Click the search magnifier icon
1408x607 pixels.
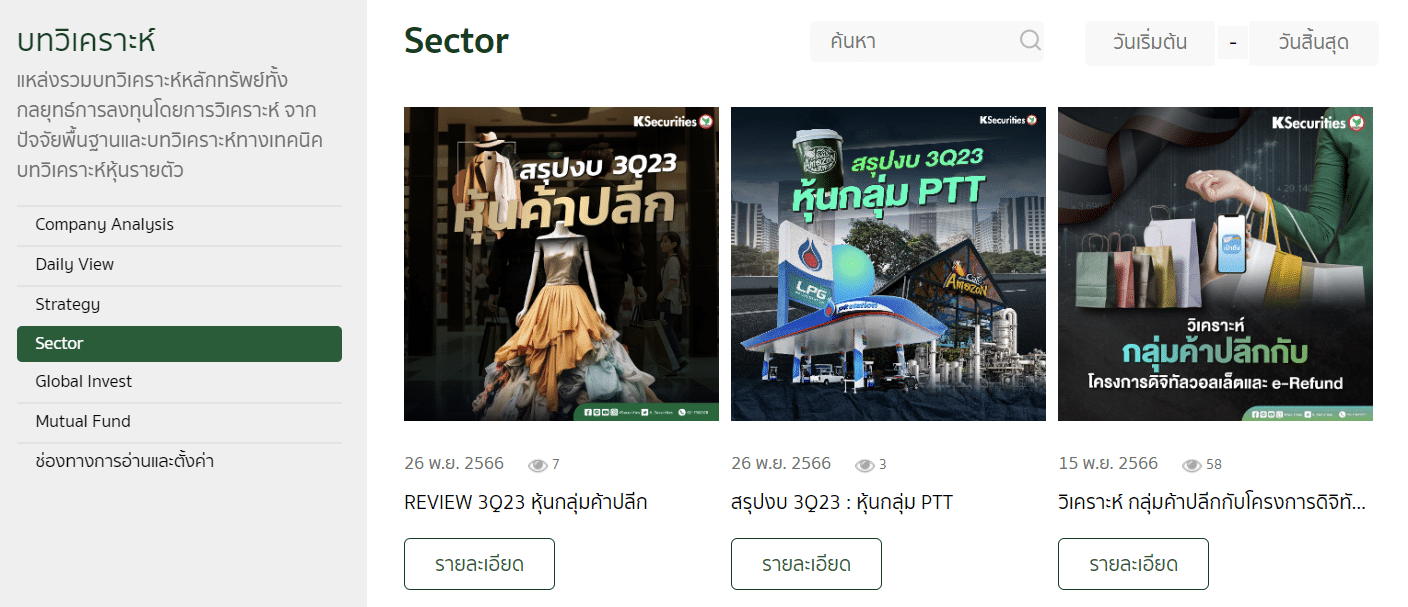tap(1030, 41)
